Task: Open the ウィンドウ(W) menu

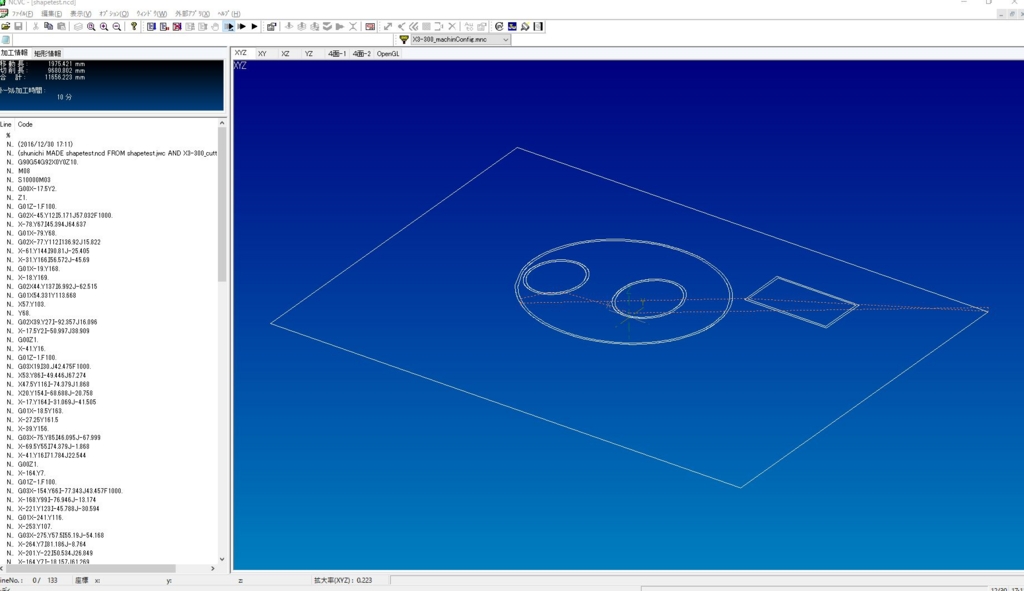Action: [152, 13]
